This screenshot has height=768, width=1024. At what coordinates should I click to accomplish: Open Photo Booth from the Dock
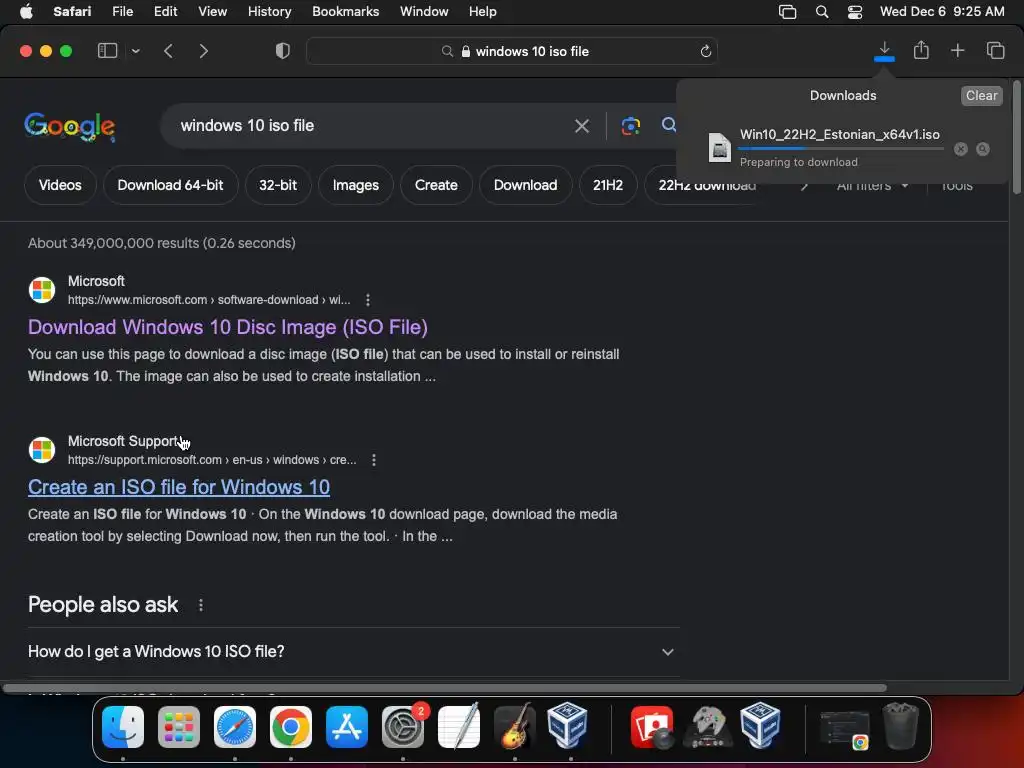pos(652,727)
